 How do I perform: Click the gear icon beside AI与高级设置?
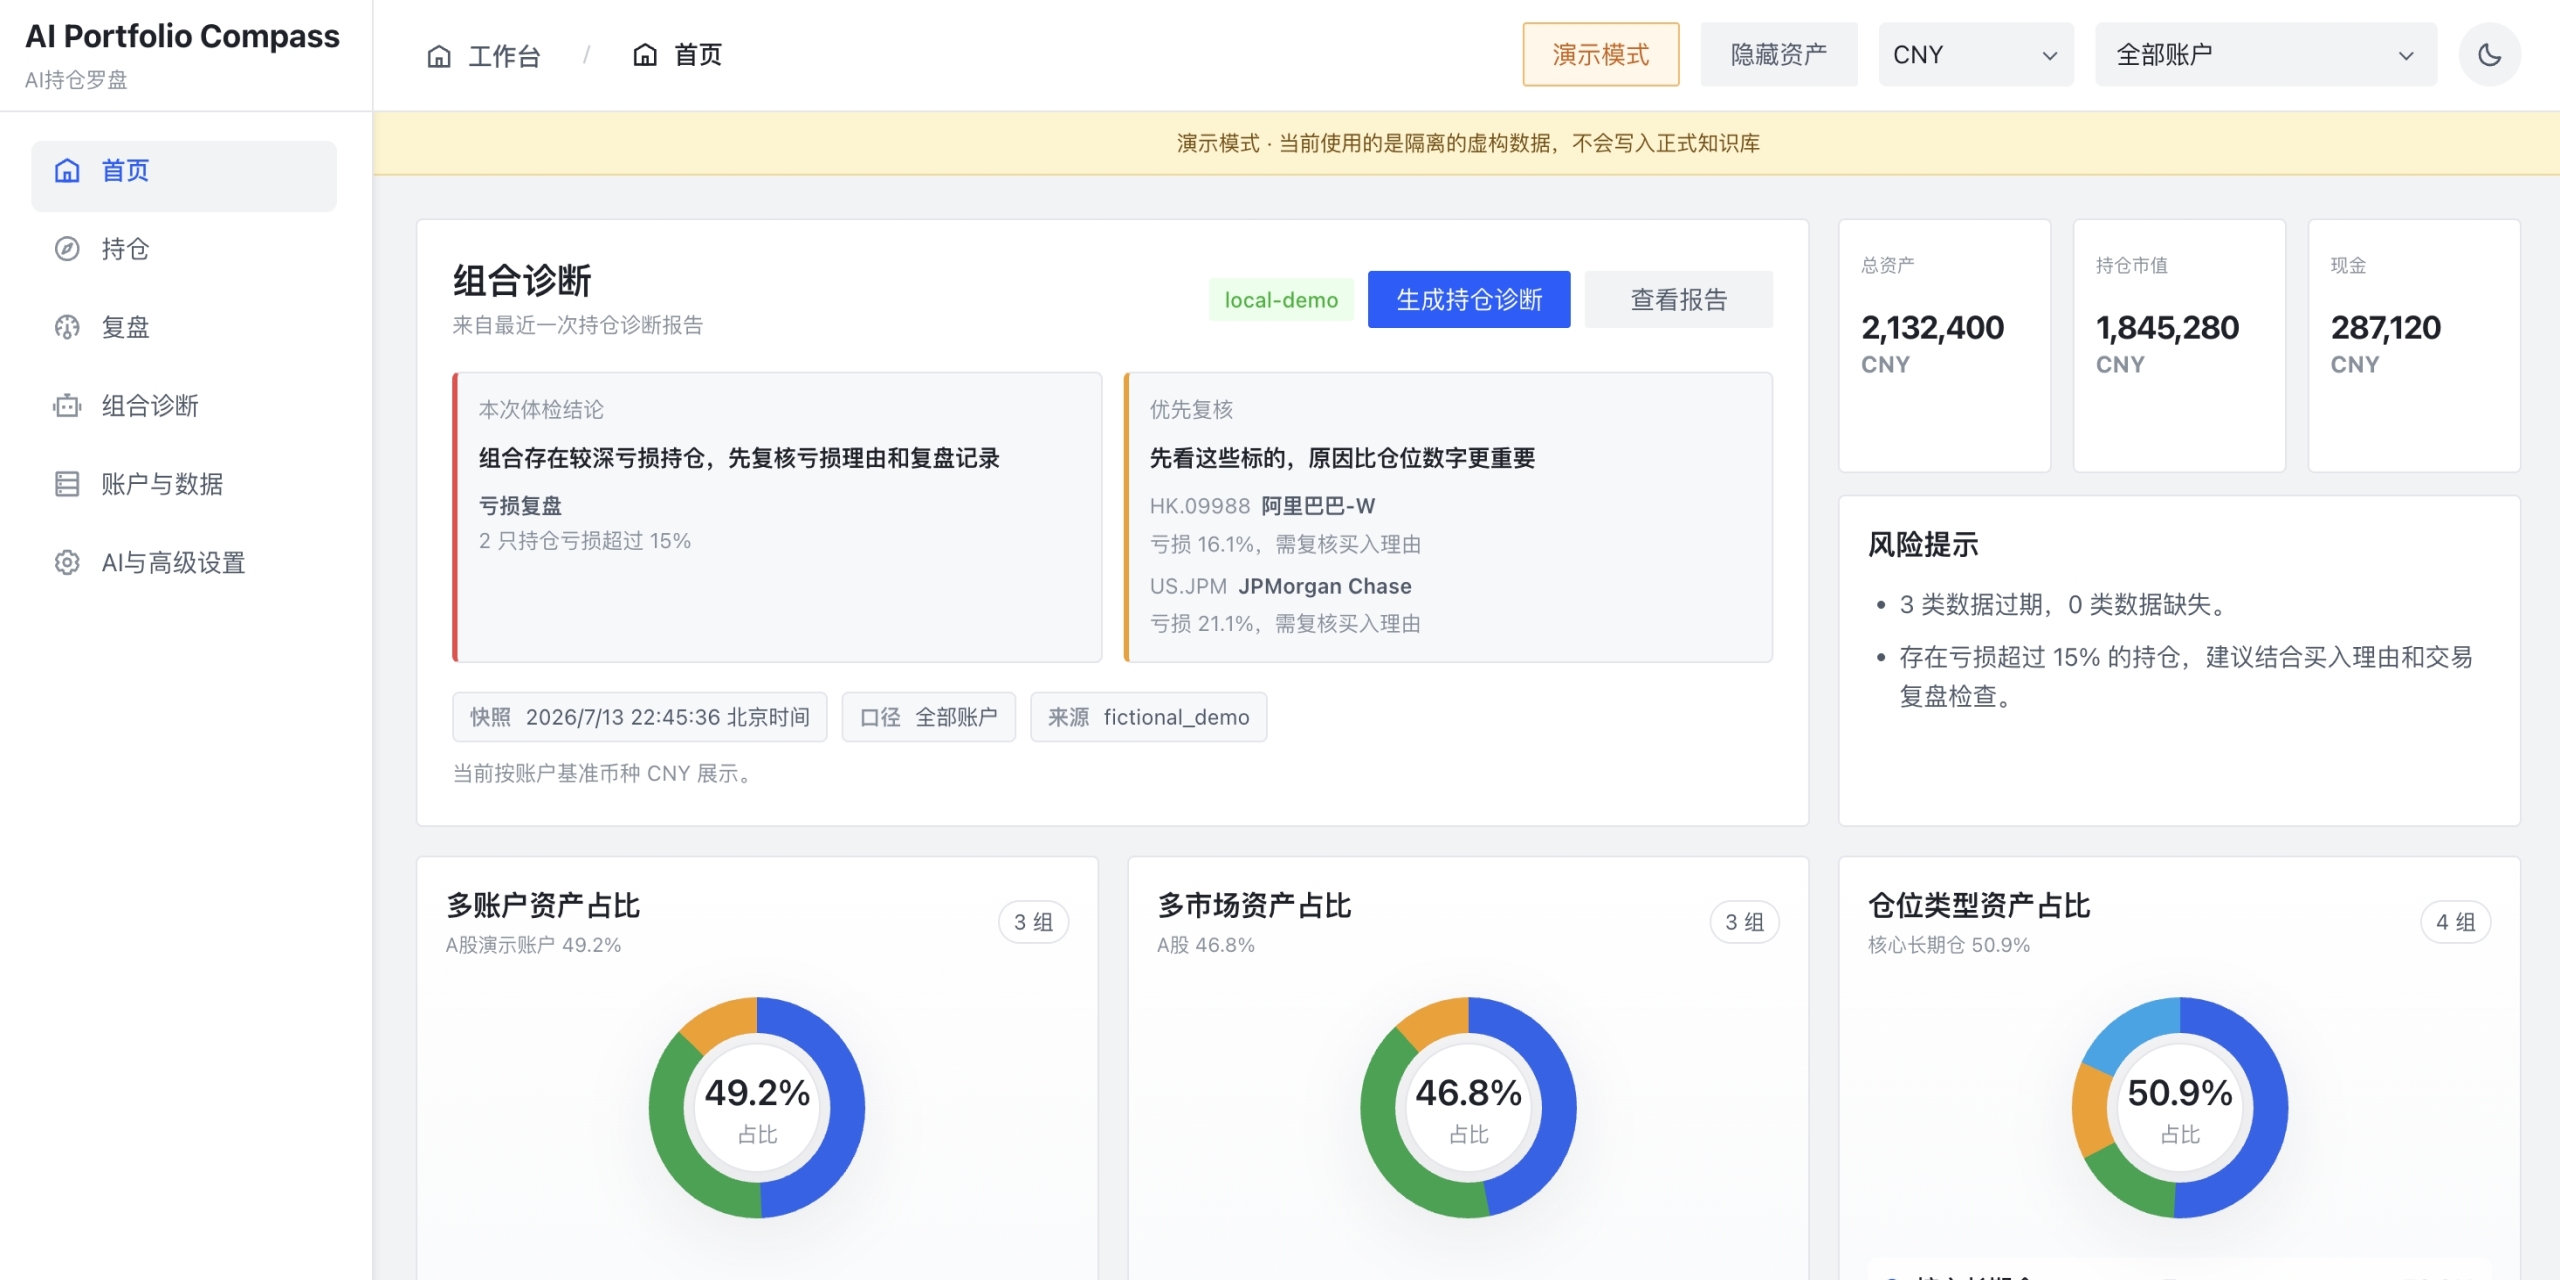[x=67, y=563]
